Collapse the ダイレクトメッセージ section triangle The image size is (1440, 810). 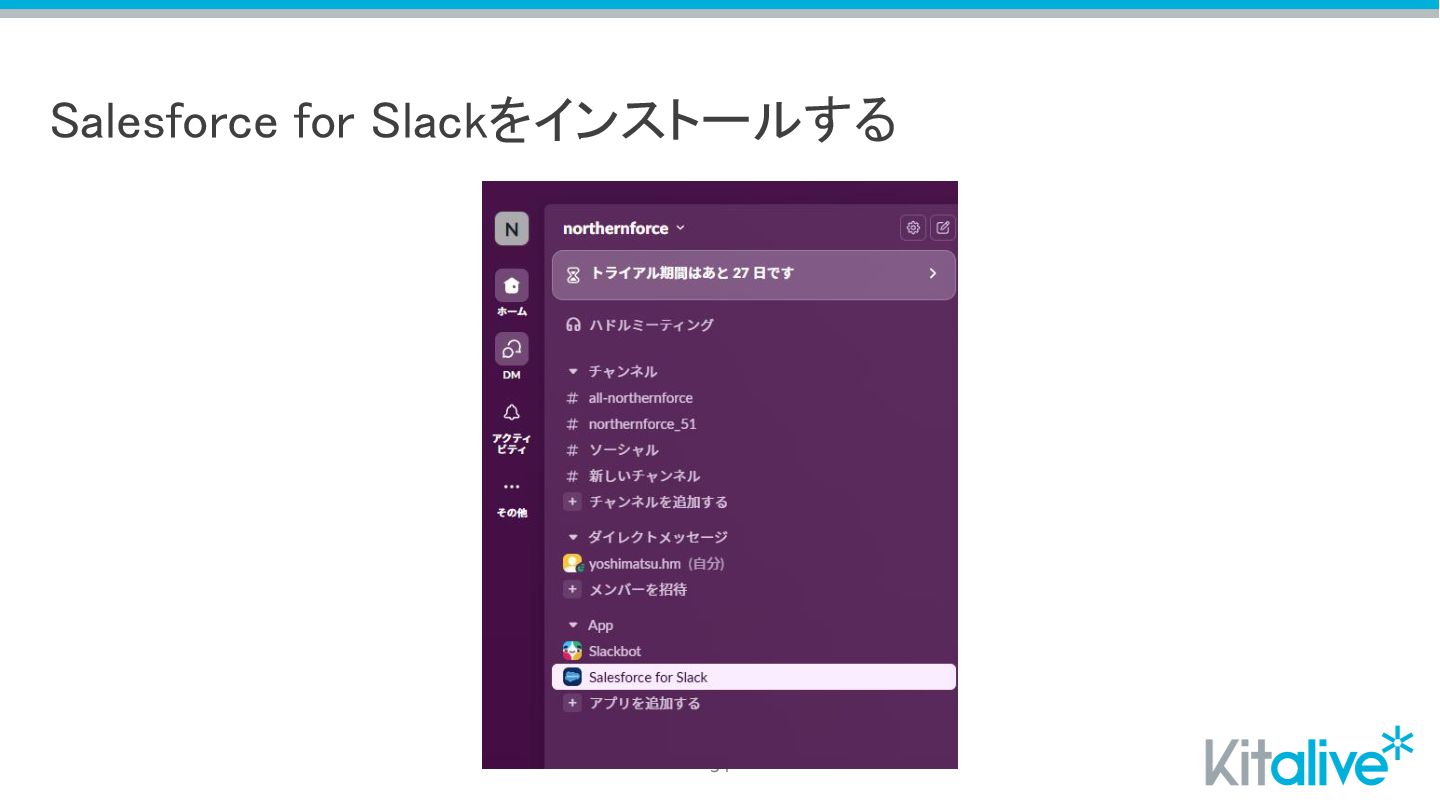tap(573, 538)
